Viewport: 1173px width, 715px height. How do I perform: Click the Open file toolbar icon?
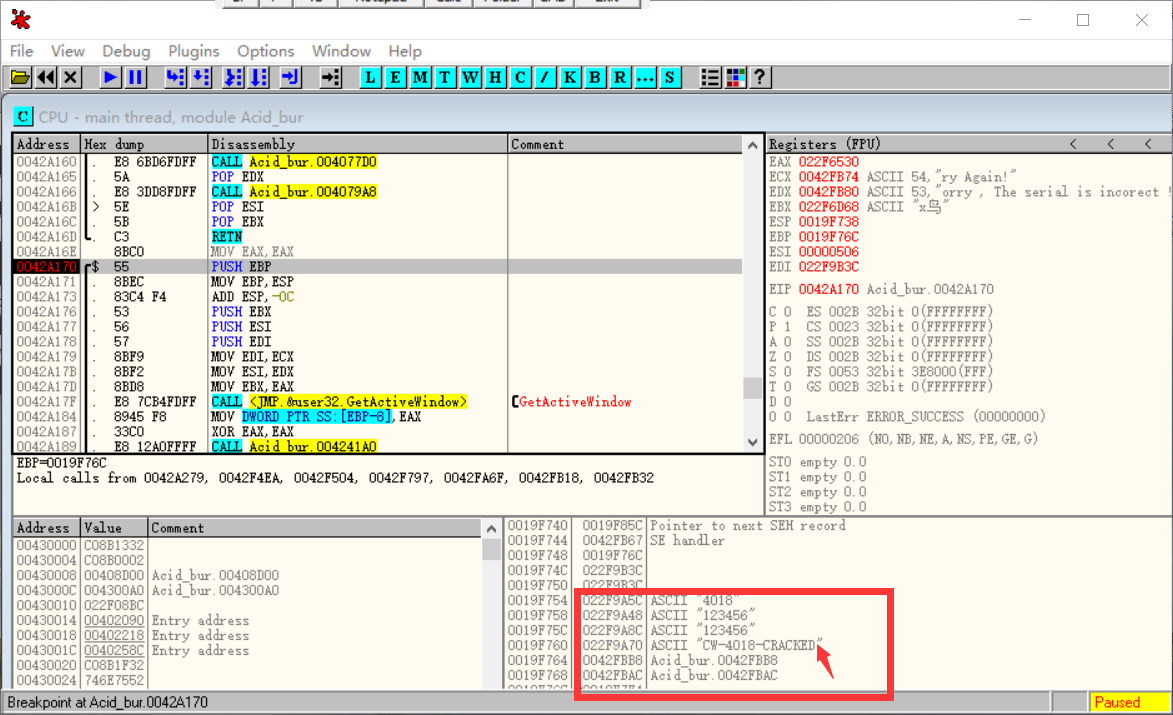pos(20,77)
